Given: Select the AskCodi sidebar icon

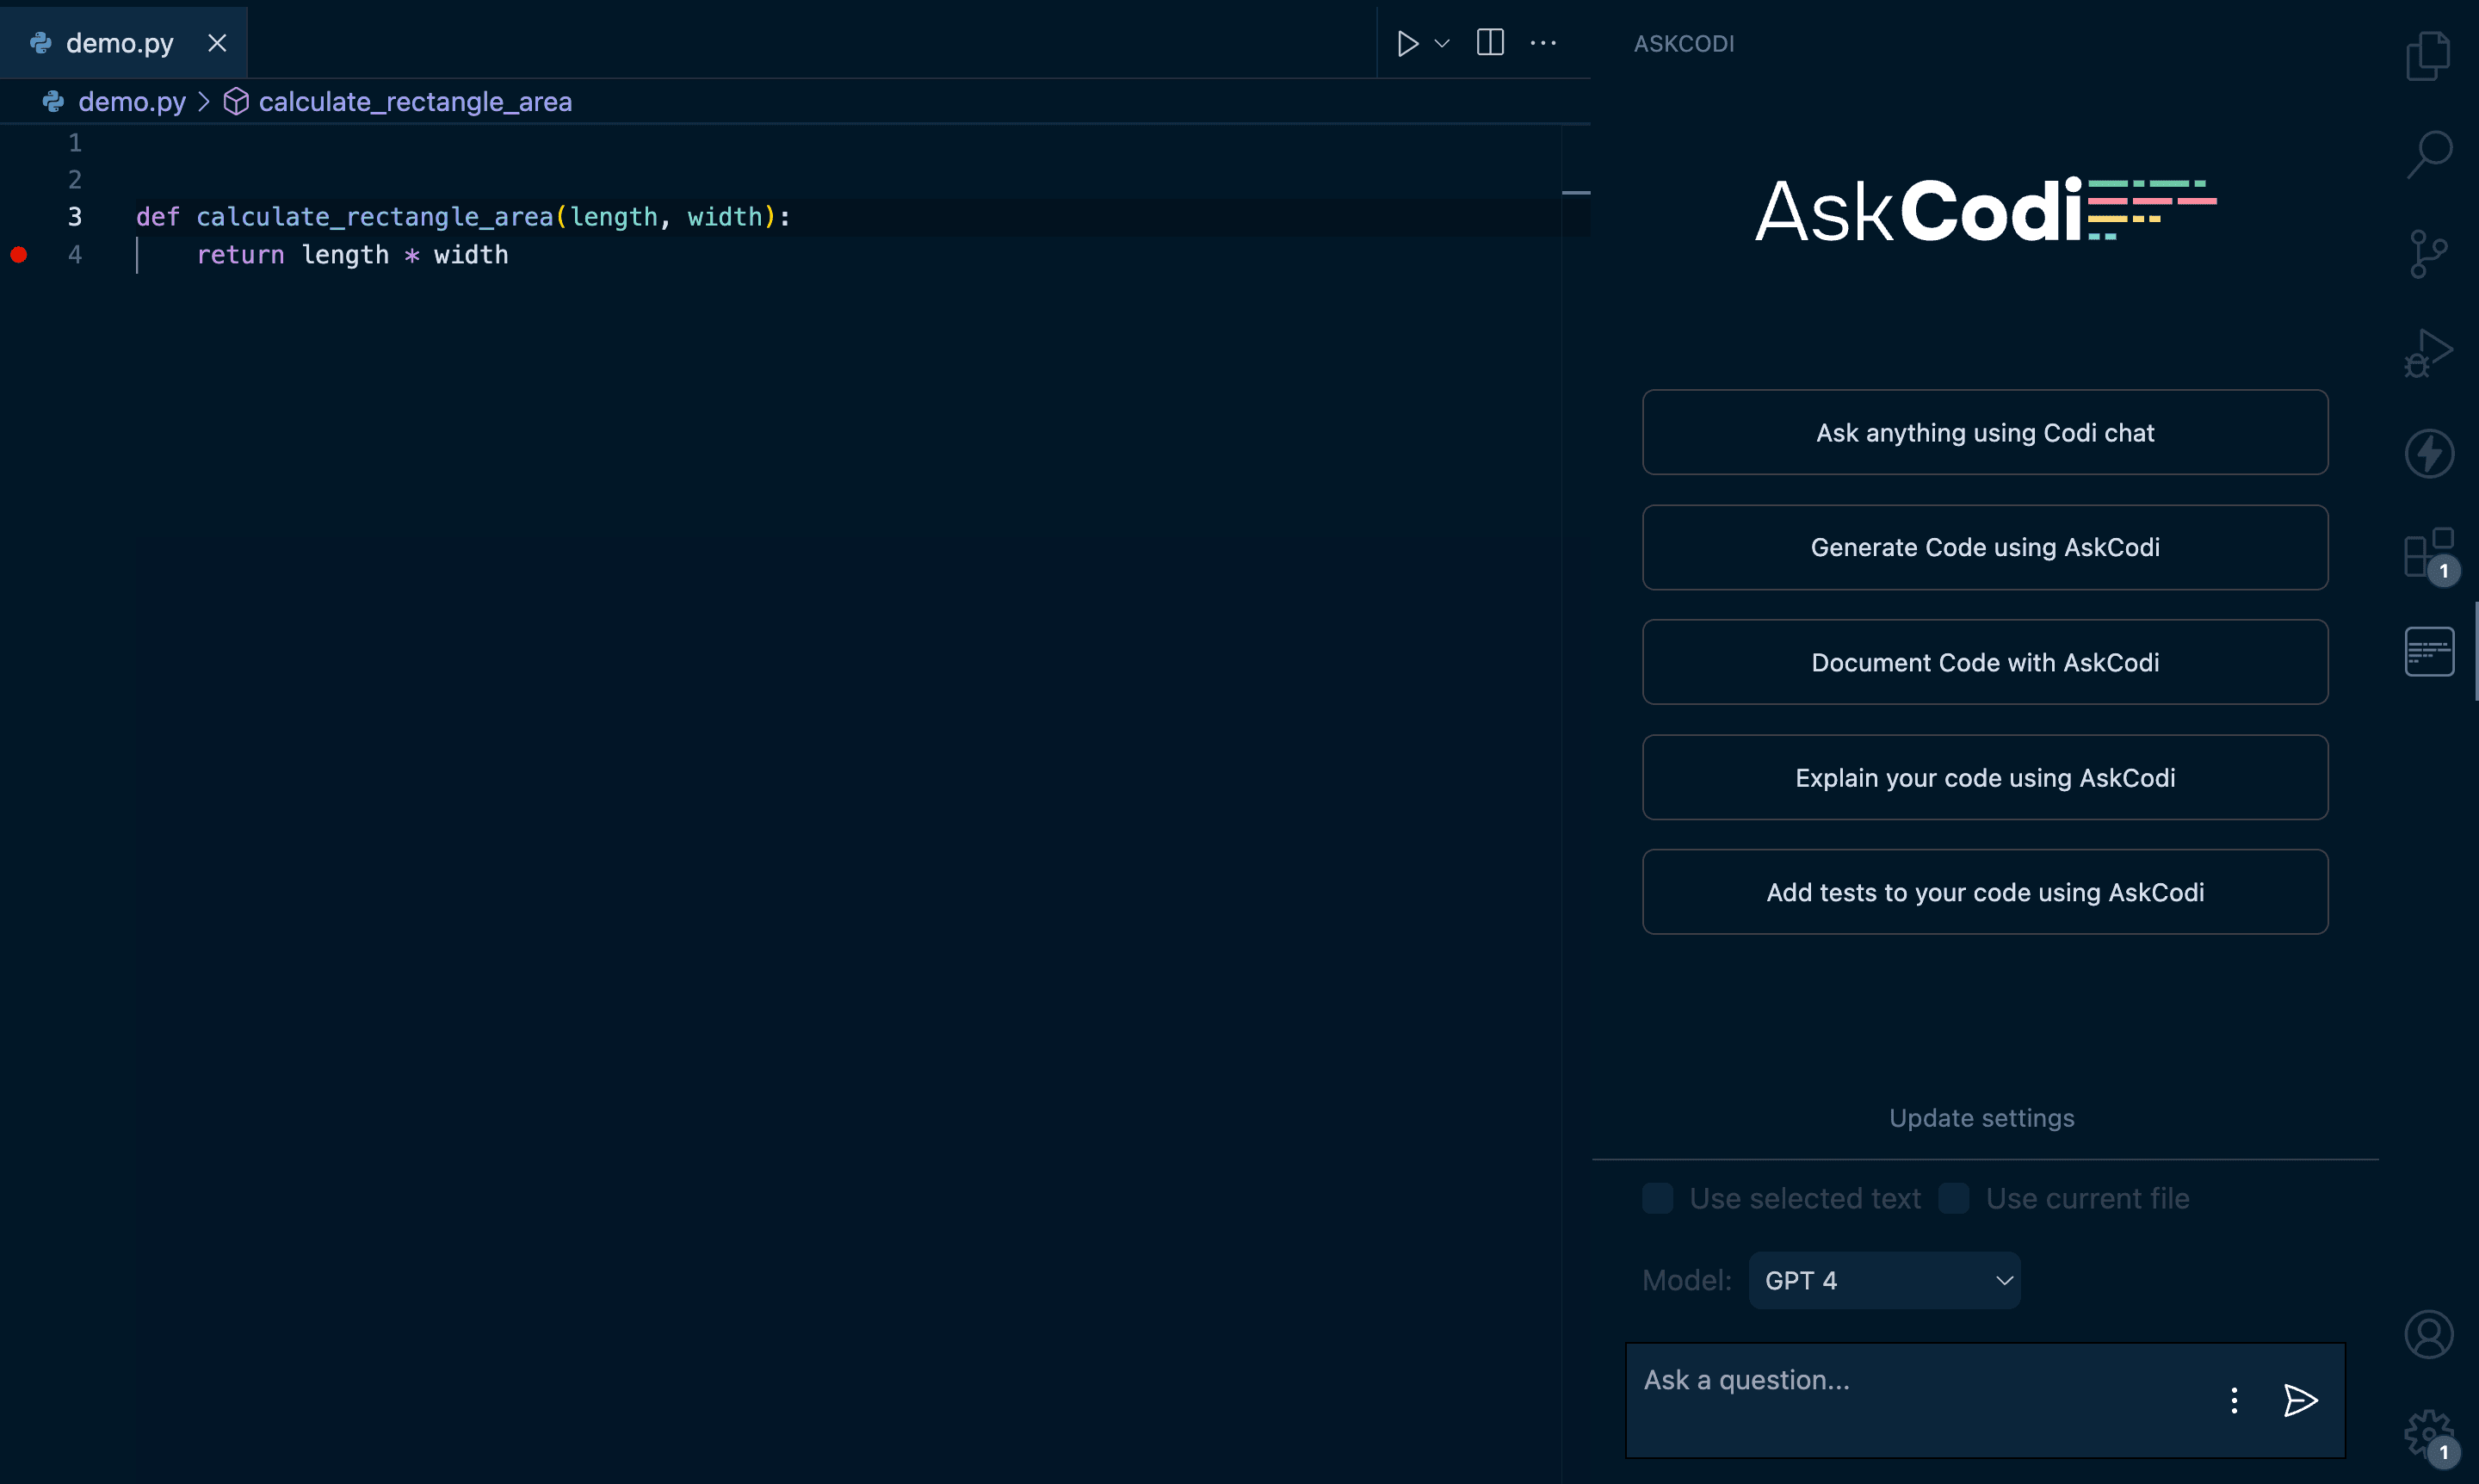Looking at the screenshot, I should pyautogui.click(x=2428, y=652).
